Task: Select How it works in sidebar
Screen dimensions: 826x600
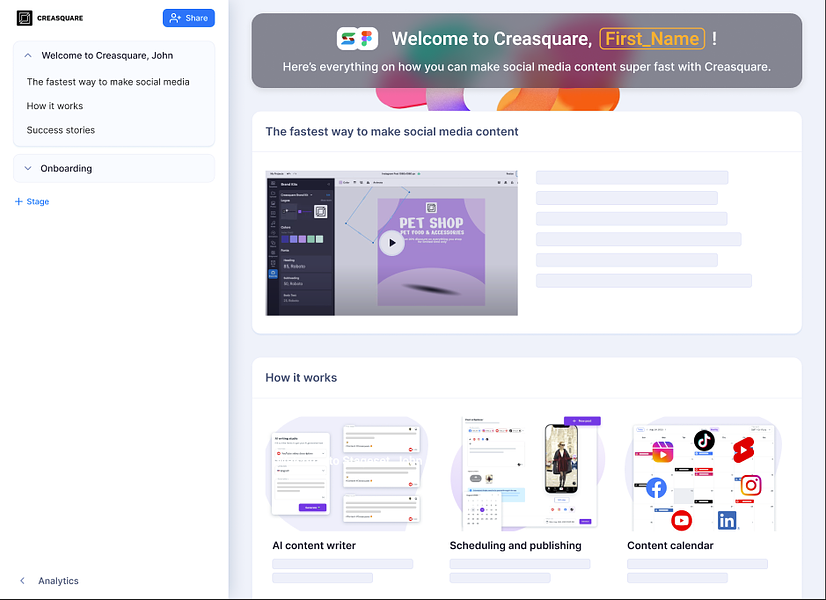Action: pos(55,106)
